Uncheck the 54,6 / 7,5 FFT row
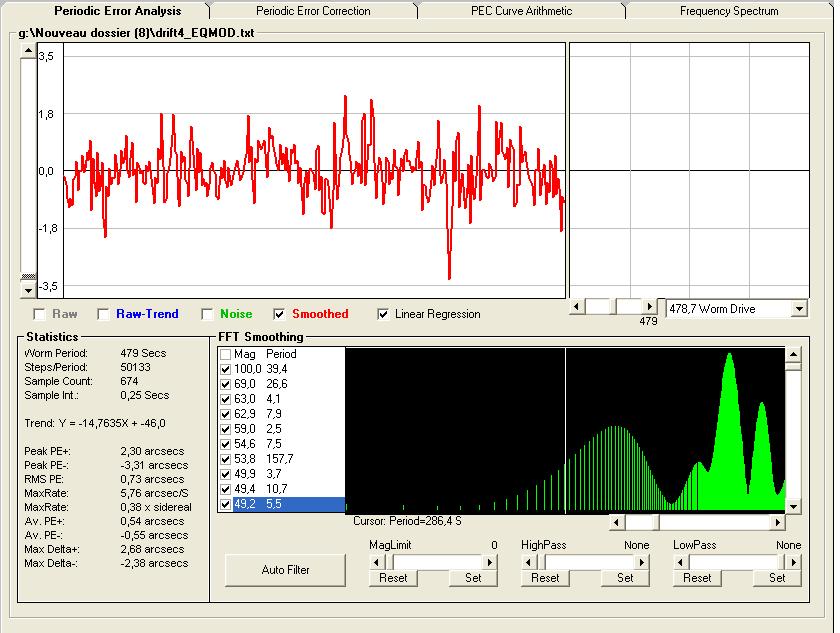 [x=226, y=444]
